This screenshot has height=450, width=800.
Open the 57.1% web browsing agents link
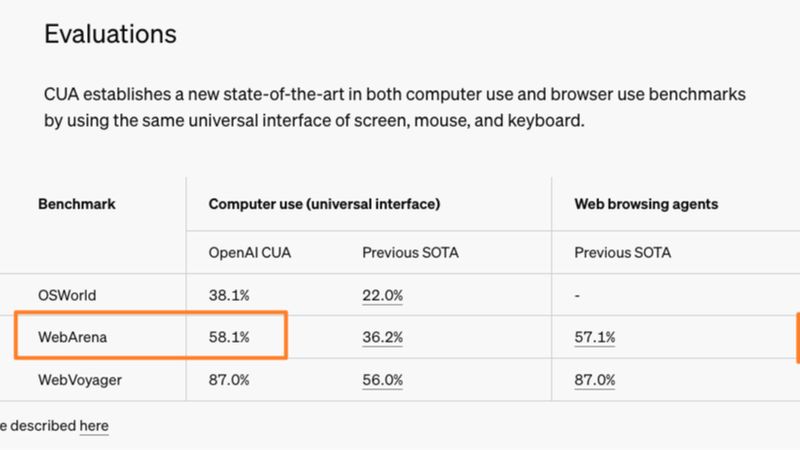pos(595,337)
